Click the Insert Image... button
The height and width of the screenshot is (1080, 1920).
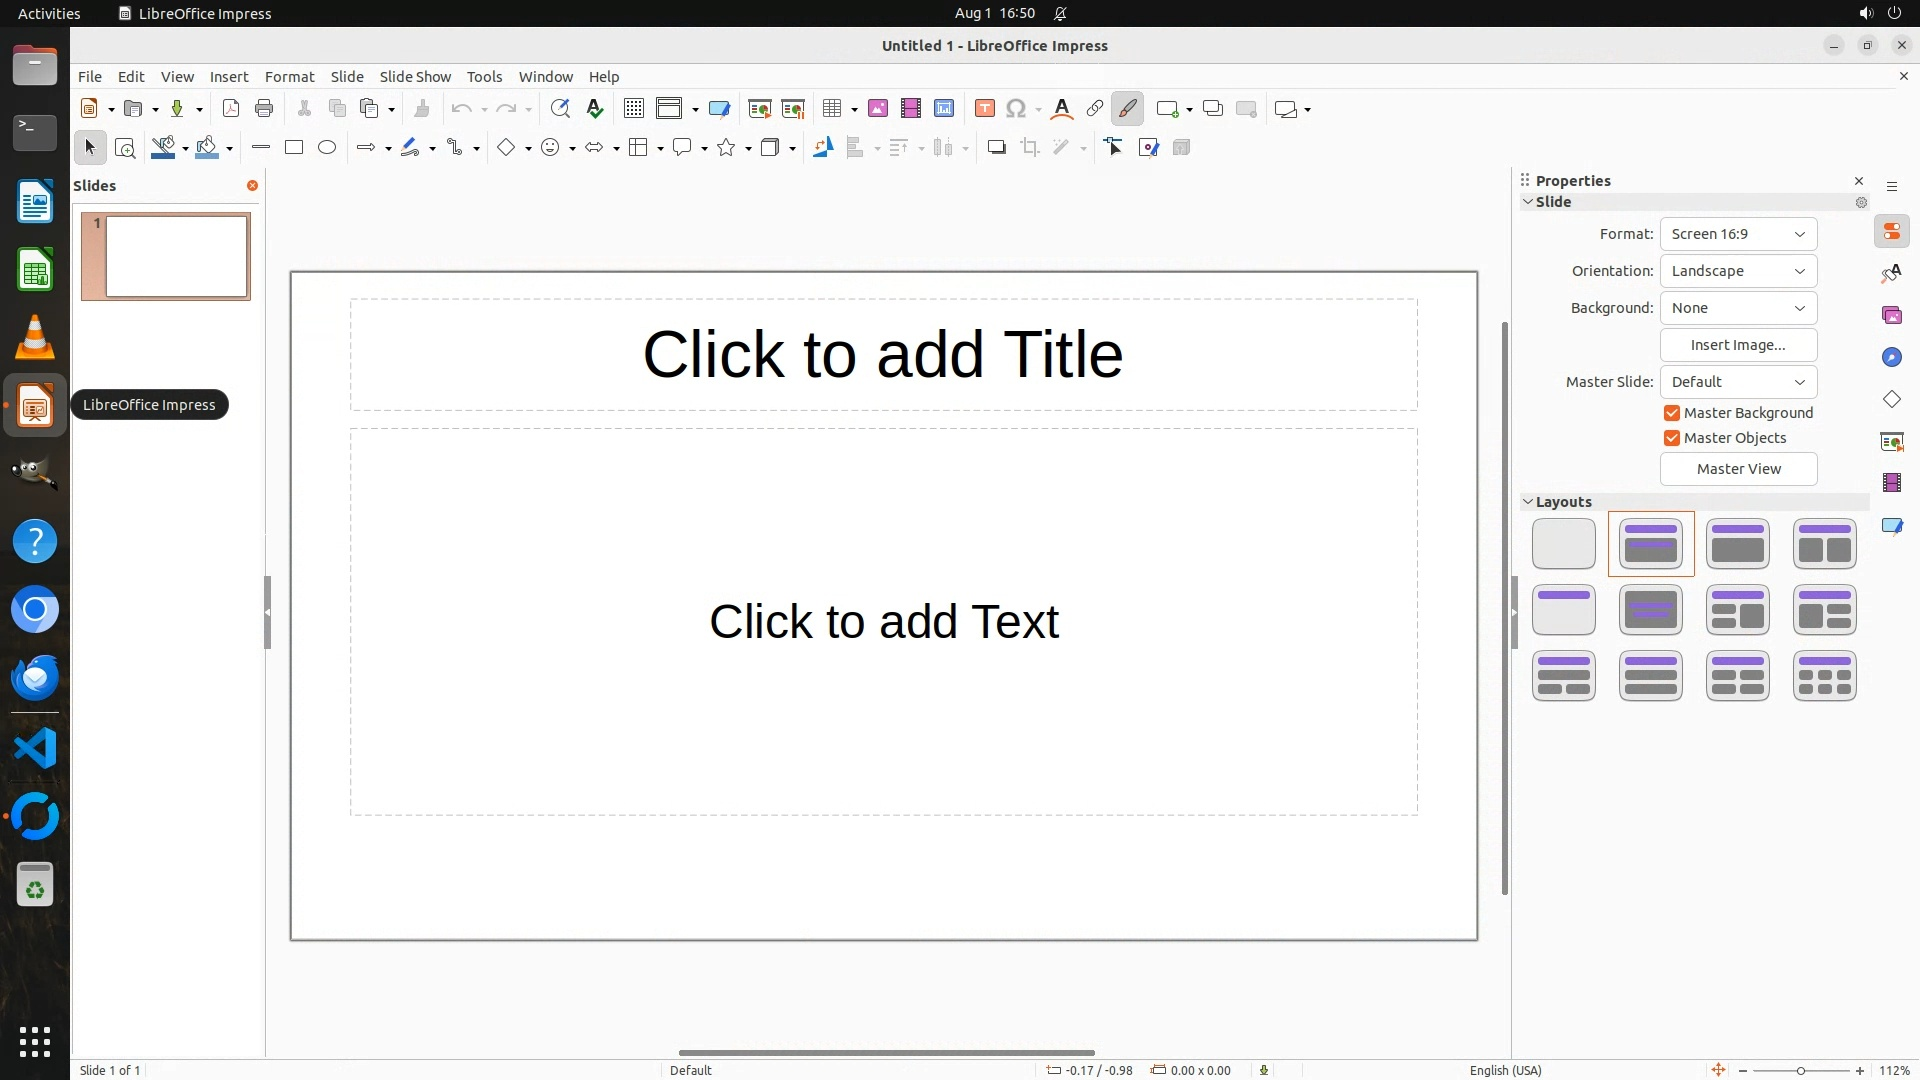[1738, 345]
